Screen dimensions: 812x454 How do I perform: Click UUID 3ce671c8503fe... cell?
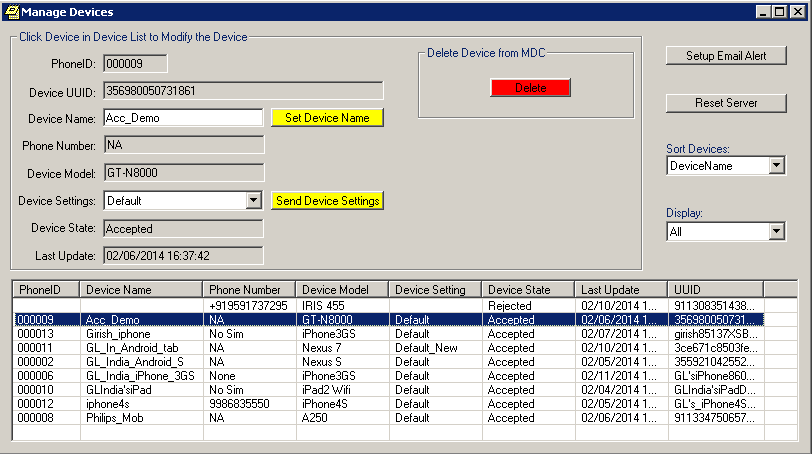pos(716,348)
